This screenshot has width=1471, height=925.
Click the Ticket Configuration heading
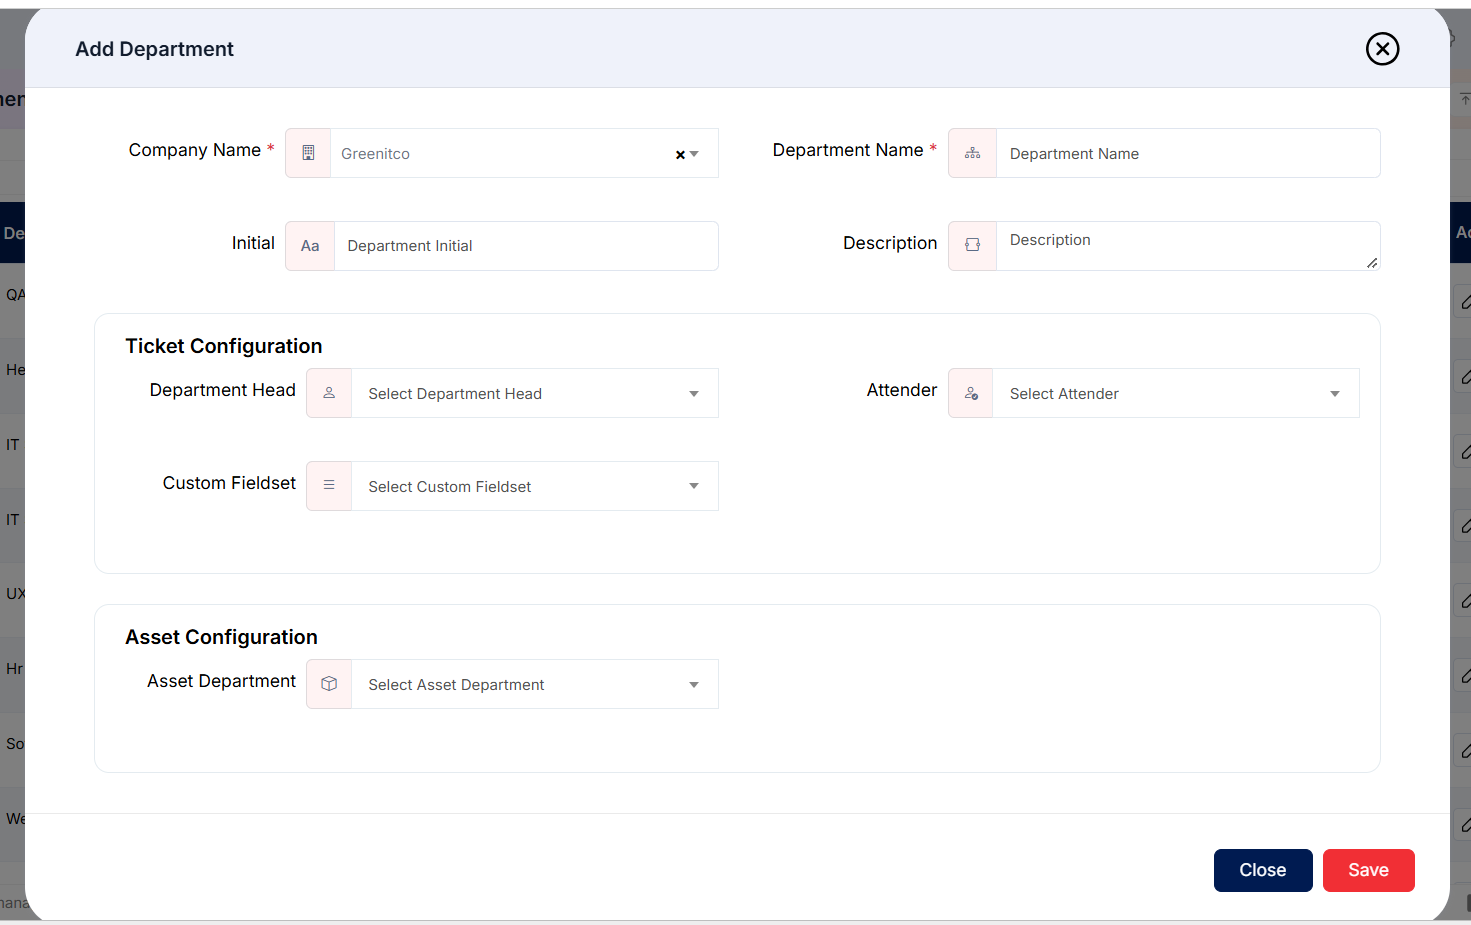(x=224, y=346)
